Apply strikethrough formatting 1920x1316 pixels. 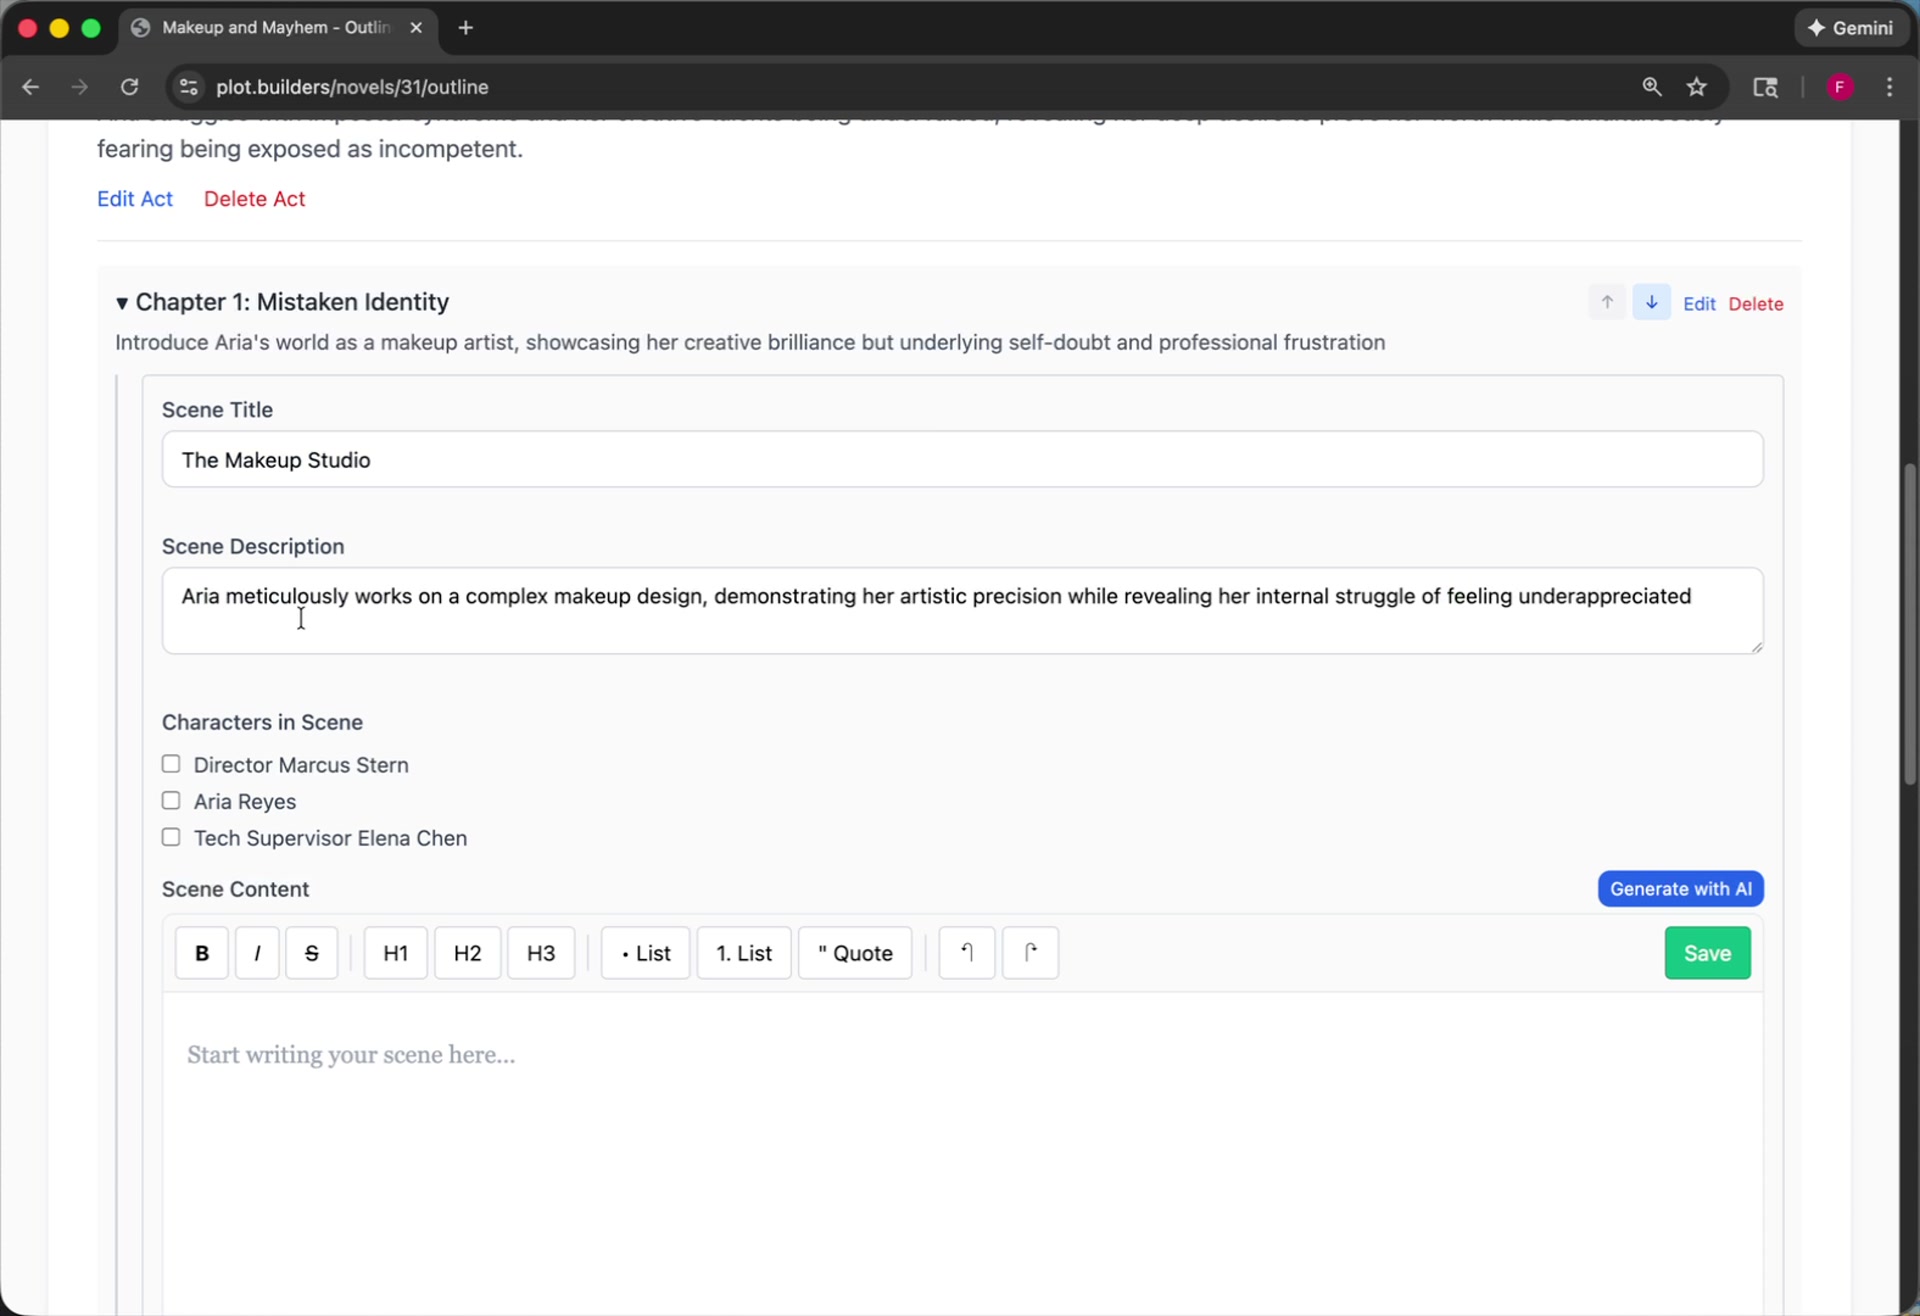(311, 953)
